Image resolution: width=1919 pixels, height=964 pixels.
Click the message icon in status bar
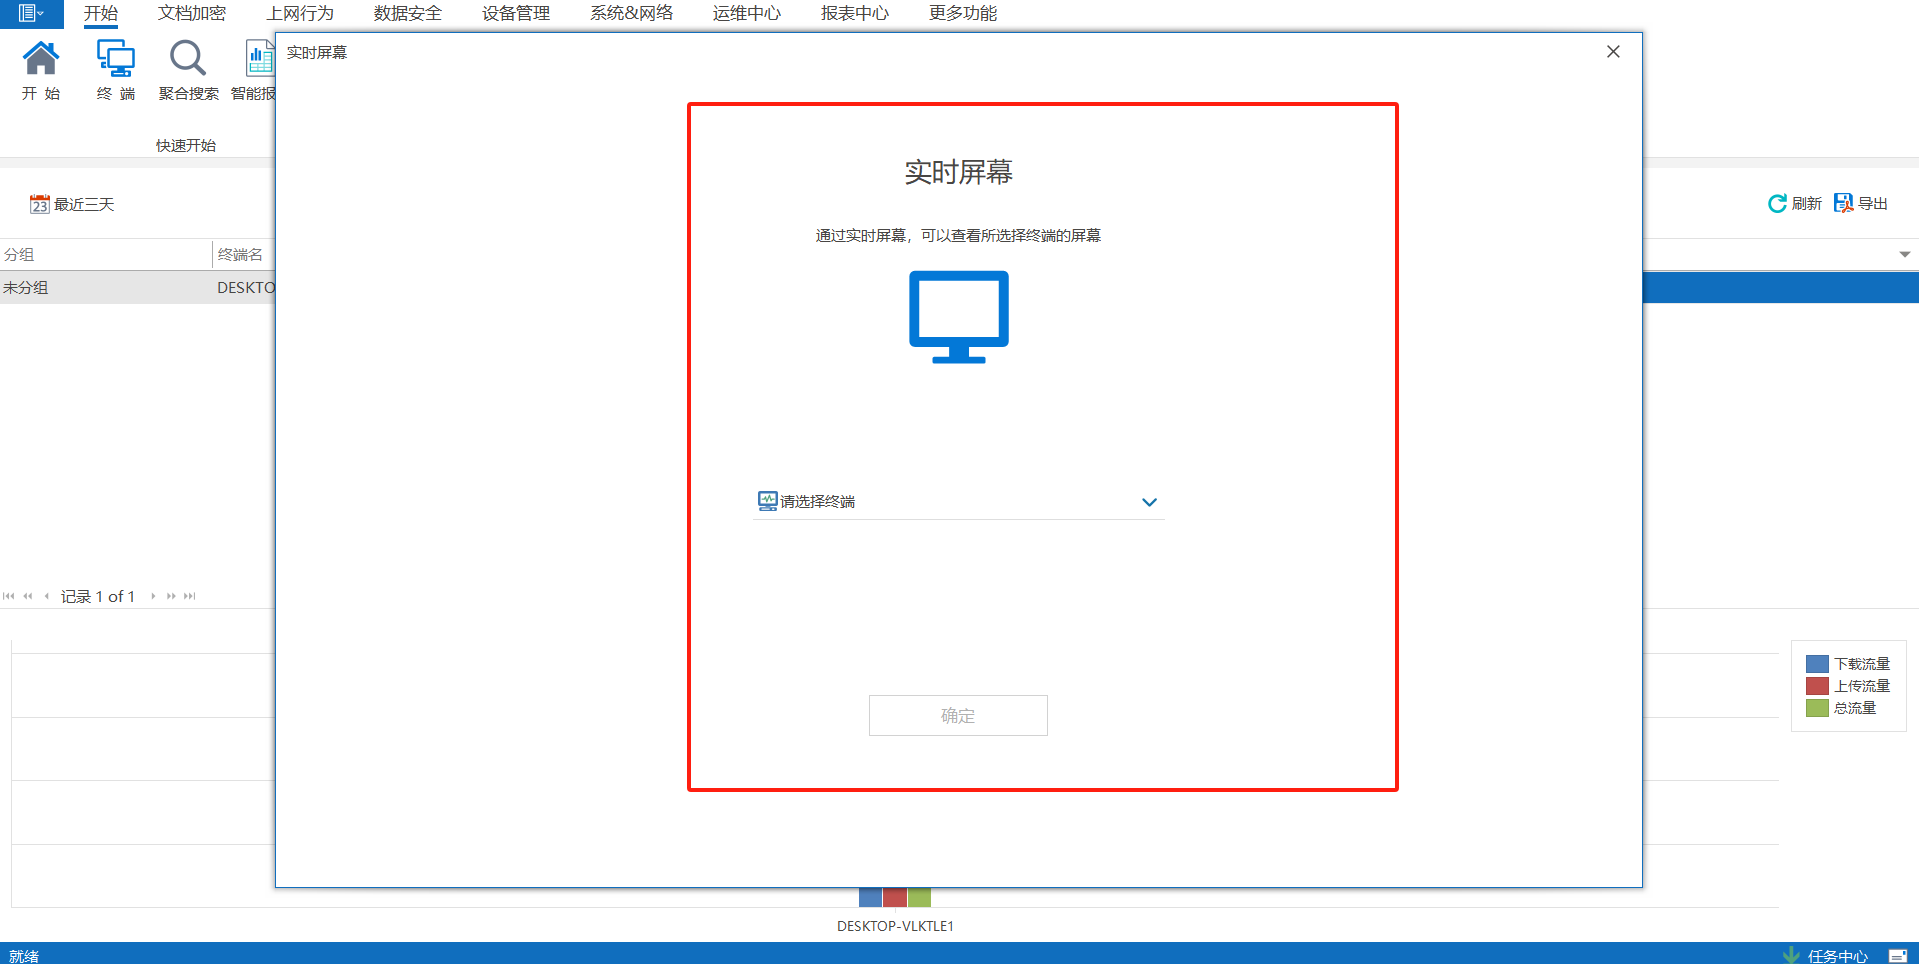1897,956
